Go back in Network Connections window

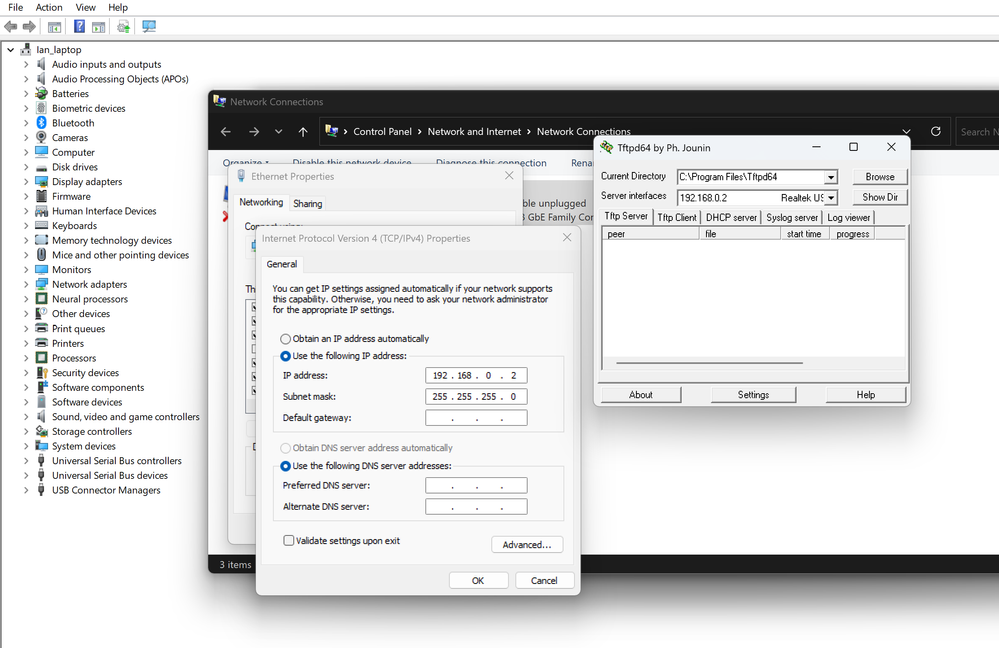pos(226,131)
